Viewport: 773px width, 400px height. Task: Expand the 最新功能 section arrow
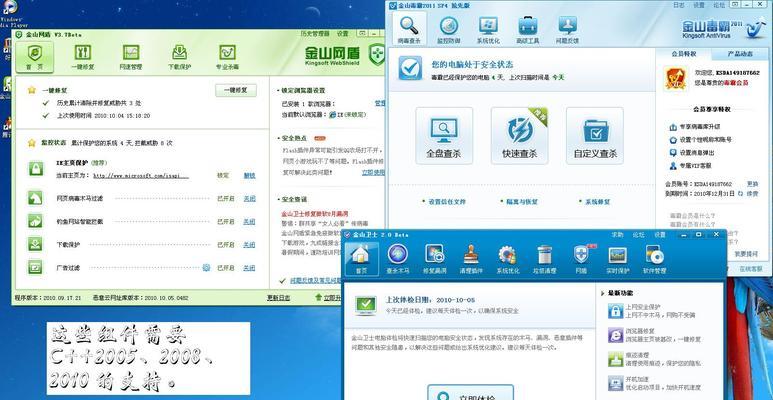[x=602, y=293]
